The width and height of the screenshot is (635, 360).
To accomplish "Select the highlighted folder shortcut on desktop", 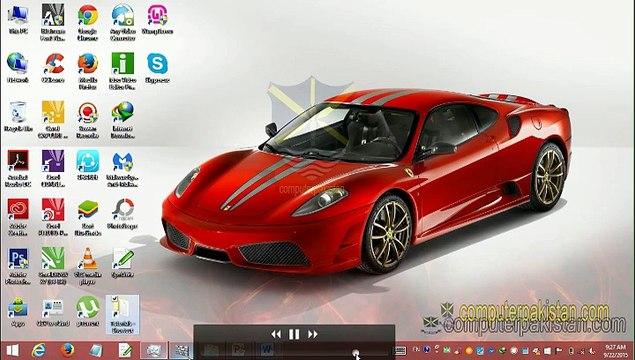I will point(122,314).
